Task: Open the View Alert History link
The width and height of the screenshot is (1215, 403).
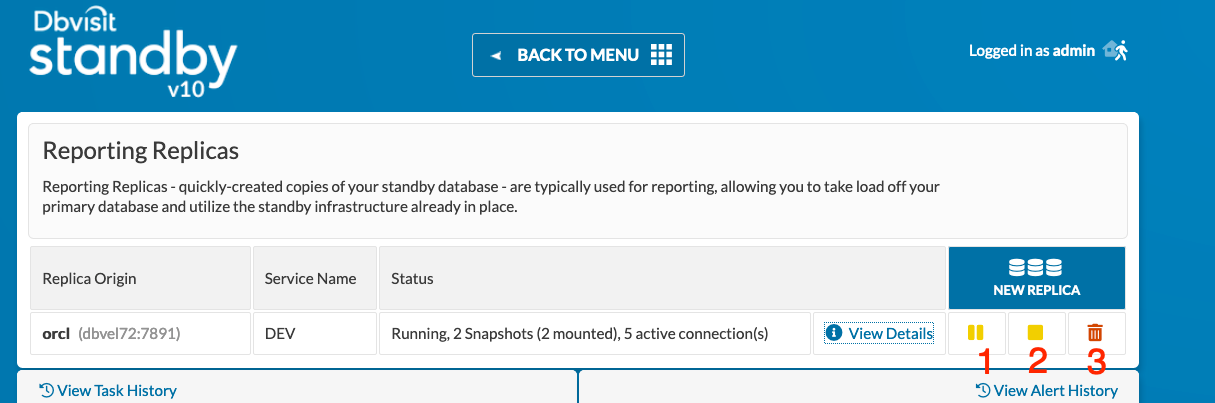Action: click(x=1046, y=390)
